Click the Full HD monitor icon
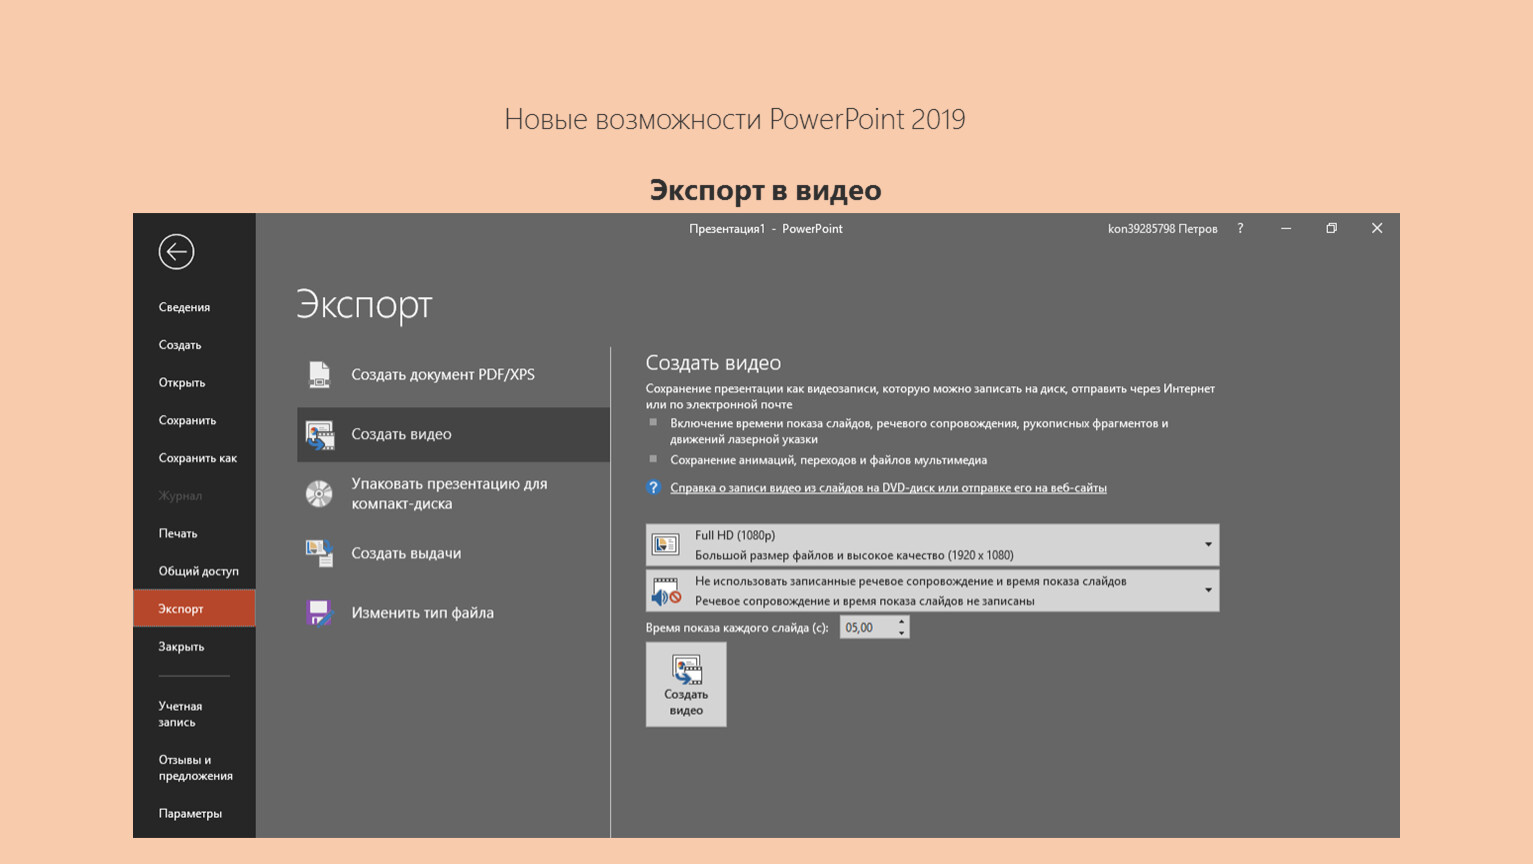 tap(665, 545)
